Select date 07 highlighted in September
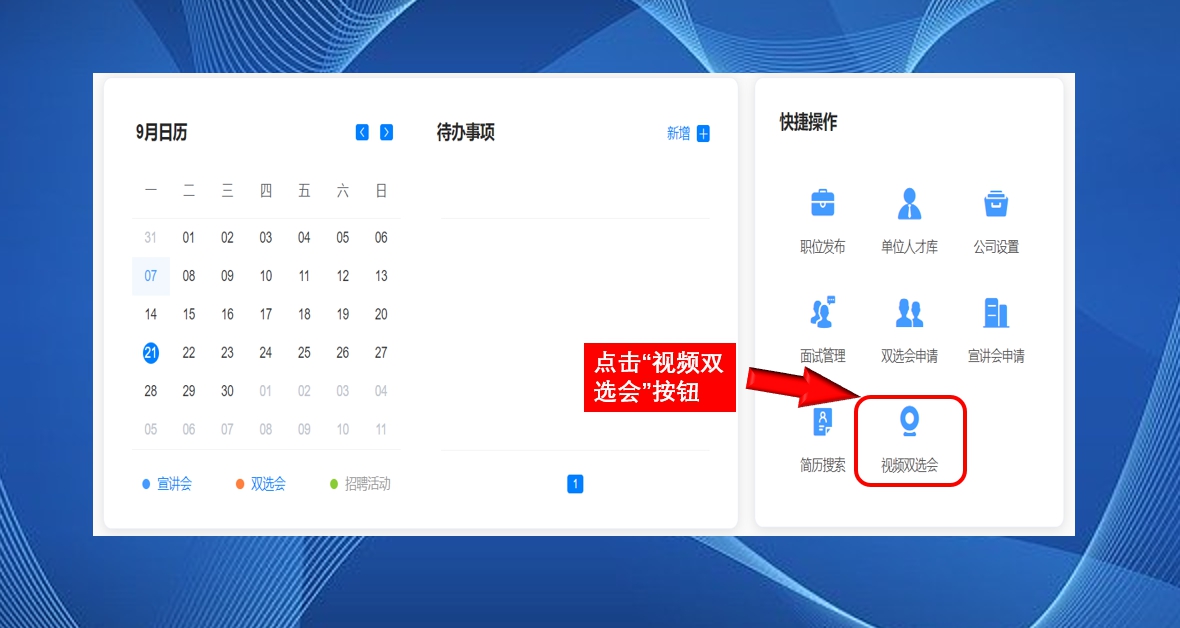 [151, 276]
